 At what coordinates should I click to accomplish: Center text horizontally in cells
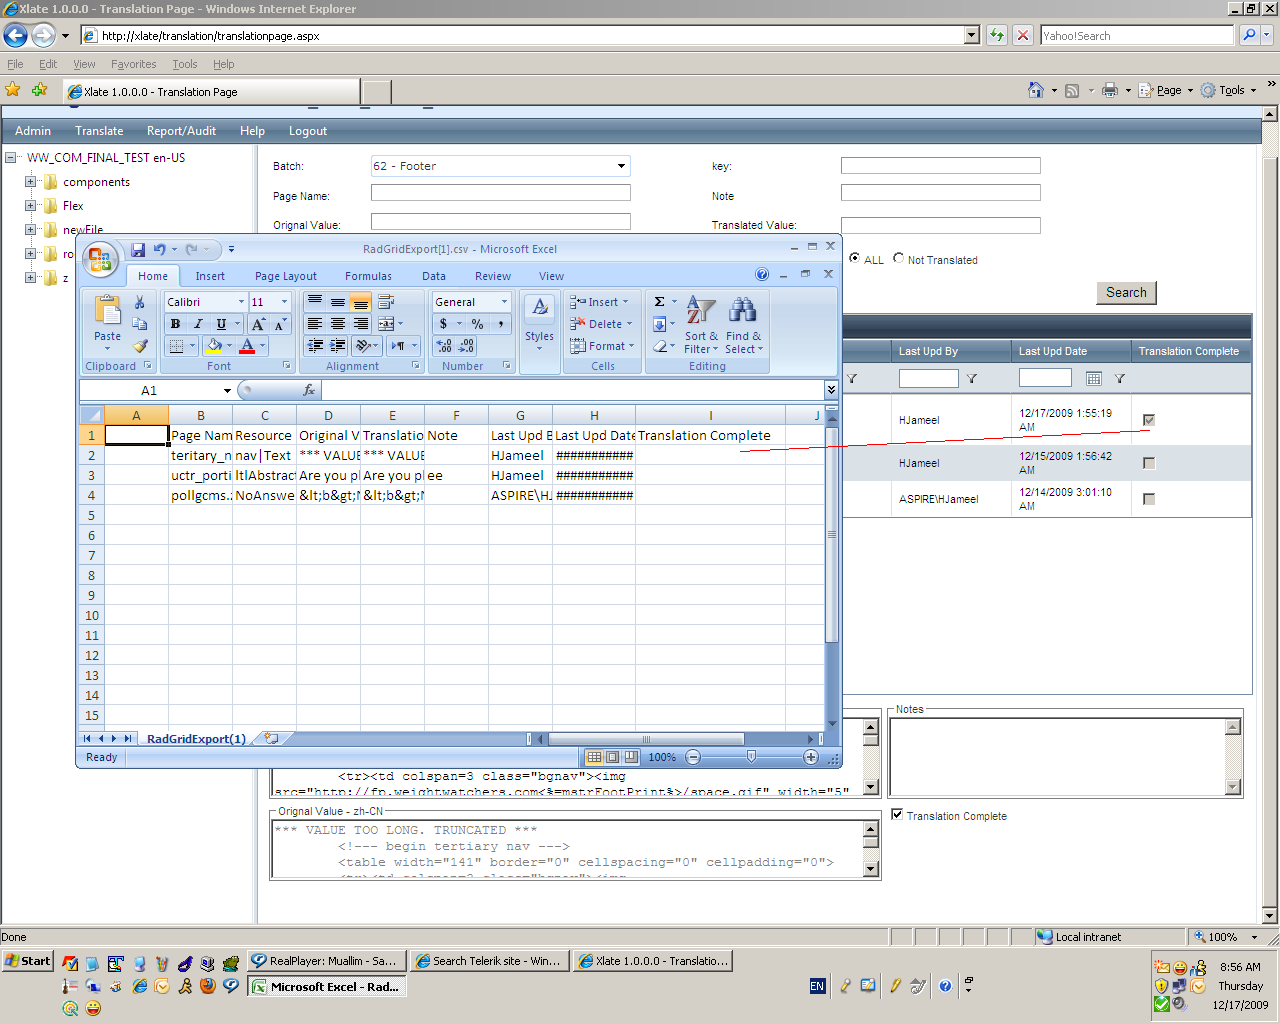click(x=338, y=324)
